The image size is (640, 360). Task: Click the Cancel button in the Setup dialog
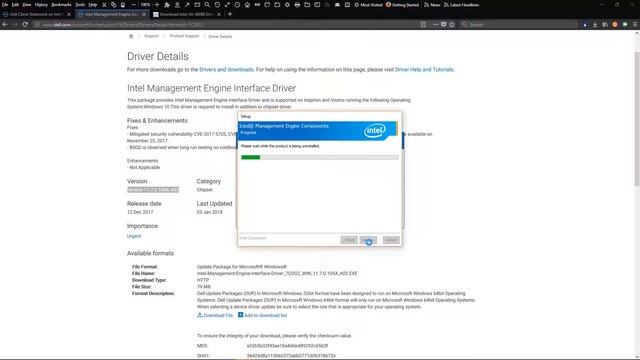point(391,240)
